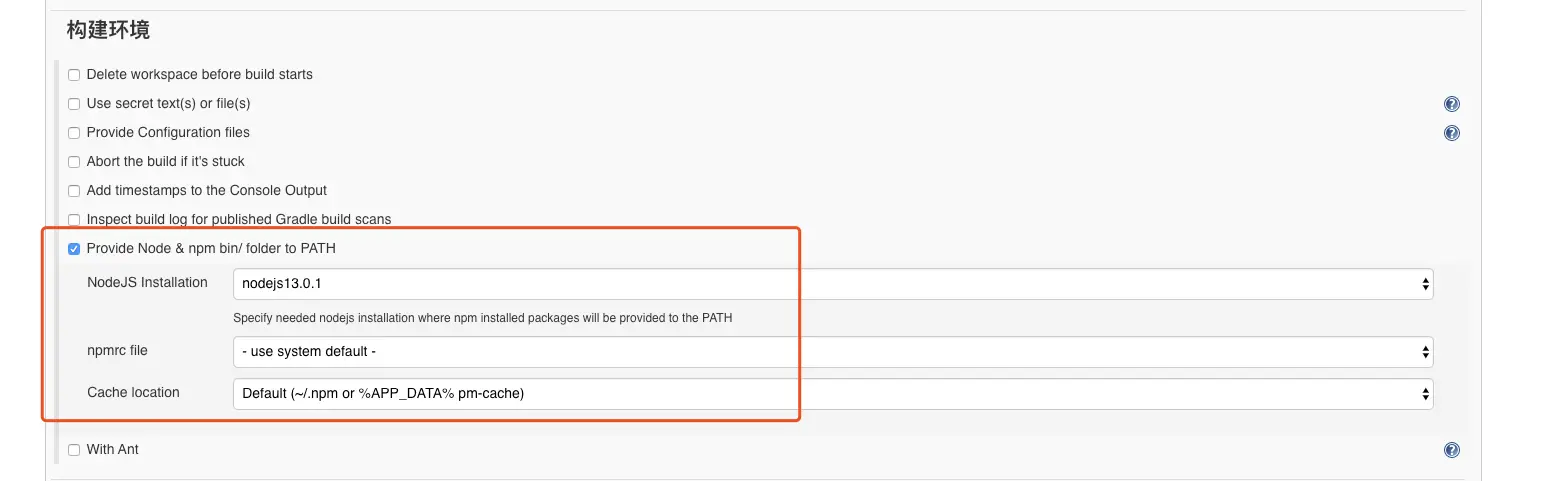Click the Abort the build if it's stuck label
The image size is (1541, 481).
pyautogui.click(x=166, y=162)
